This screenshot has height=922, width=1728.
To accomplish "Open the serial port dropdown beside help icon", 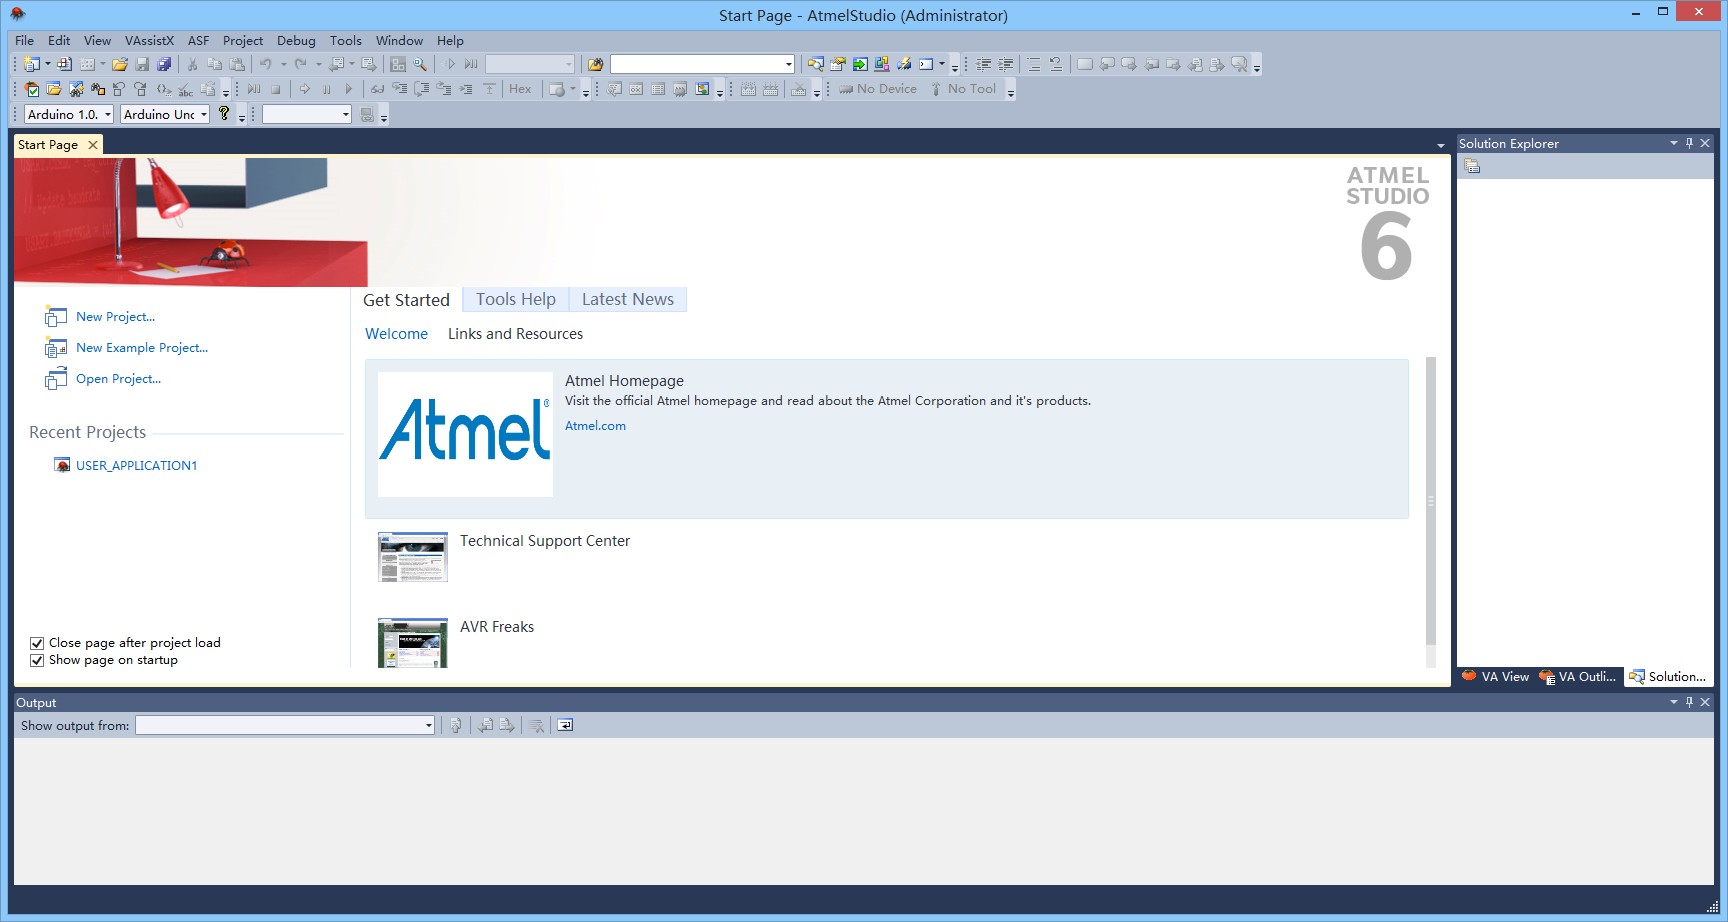I will [307, 114].
